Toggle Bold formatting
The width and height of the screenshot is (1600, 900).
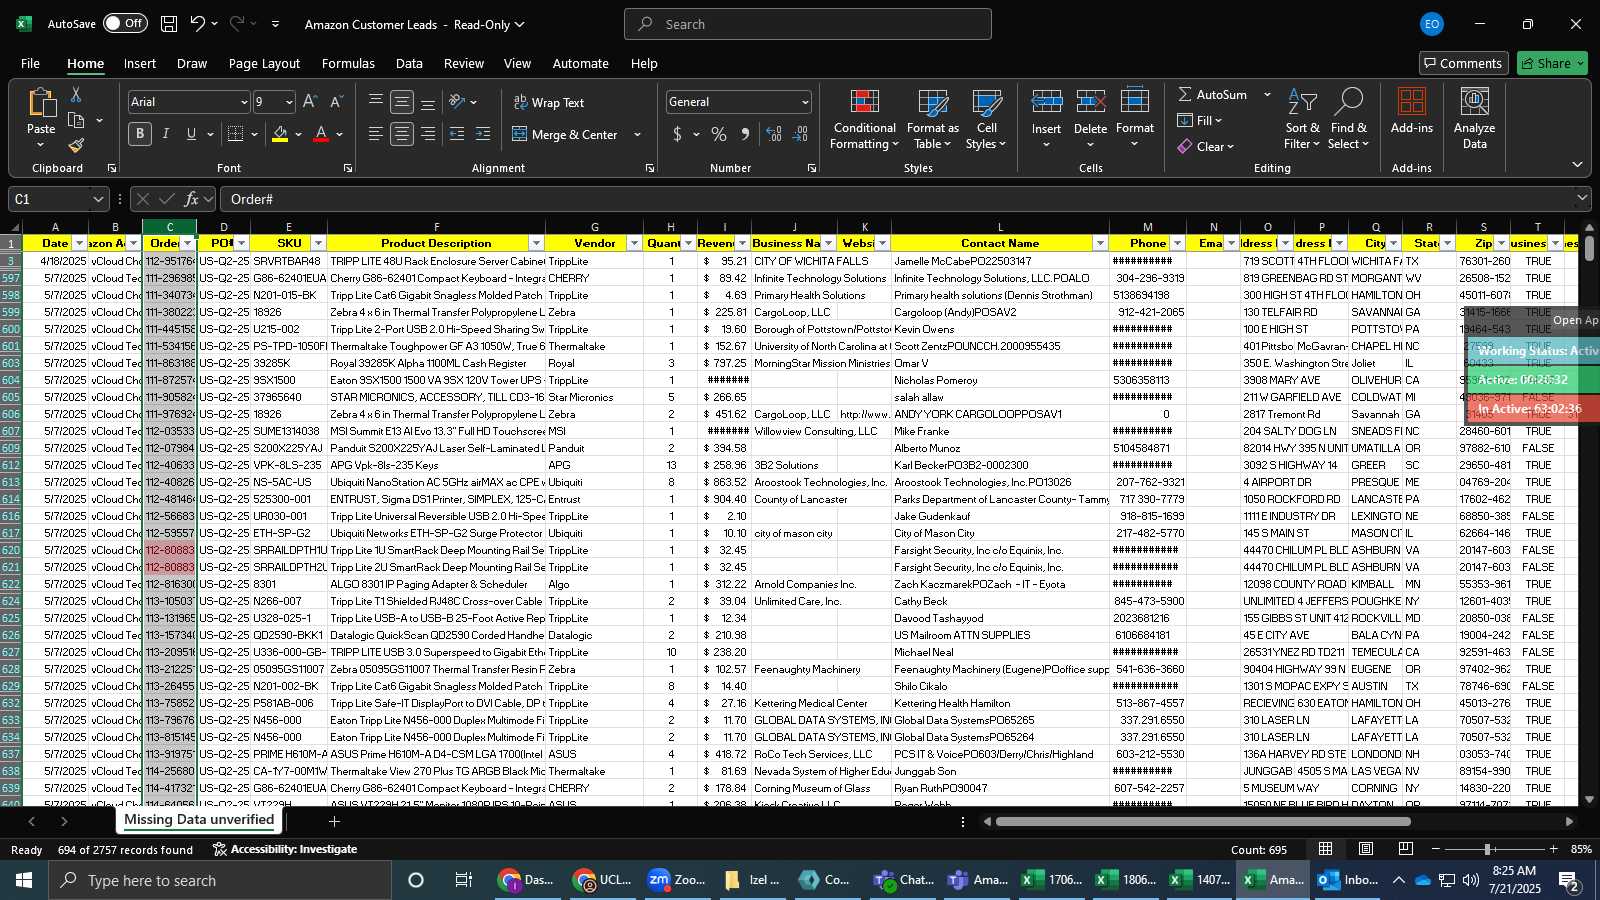coord(140,134)
